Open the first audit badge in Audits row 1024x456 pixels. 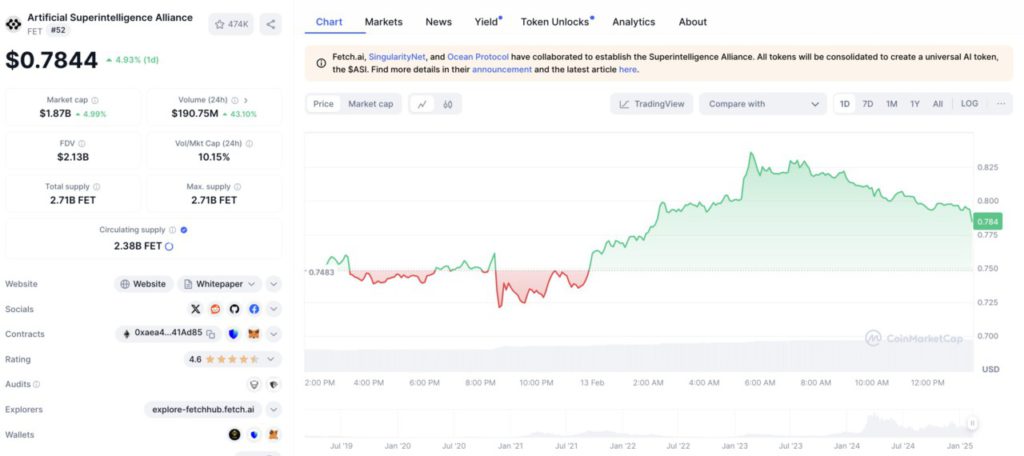(x=254, y=384)
